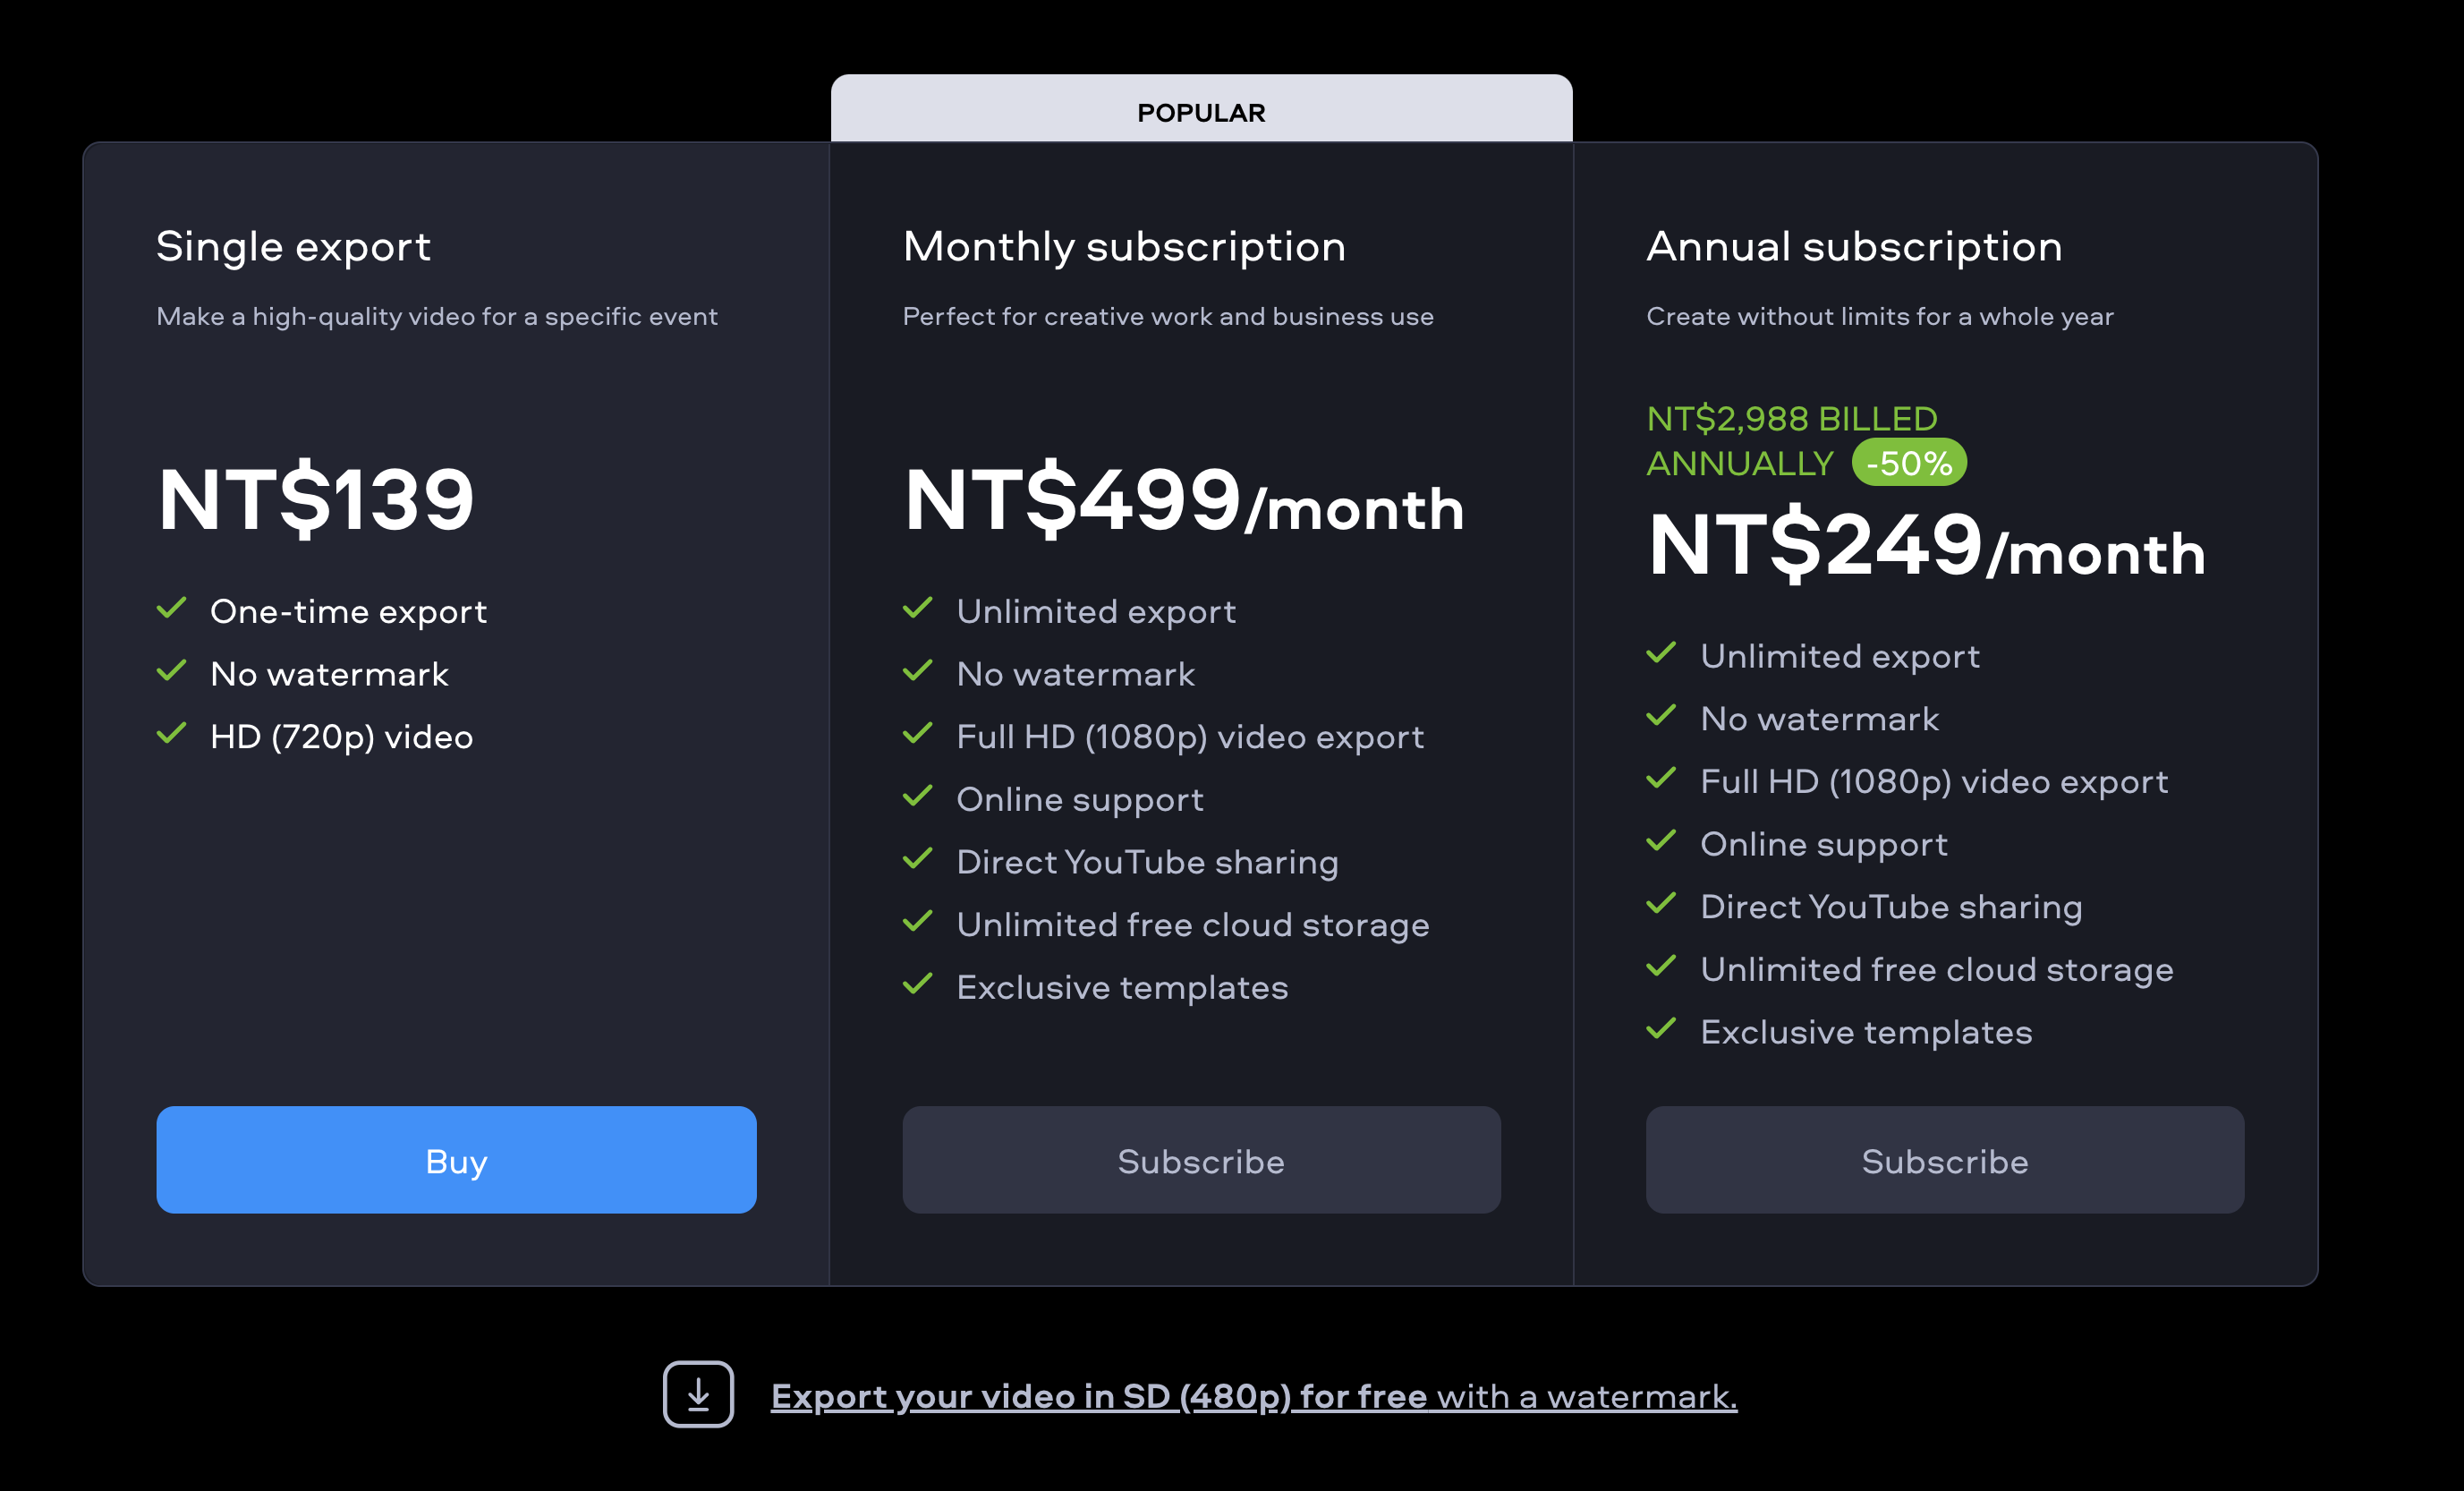
Task: Click the Monthly subscription plan heading
Action: [1124, 247]
